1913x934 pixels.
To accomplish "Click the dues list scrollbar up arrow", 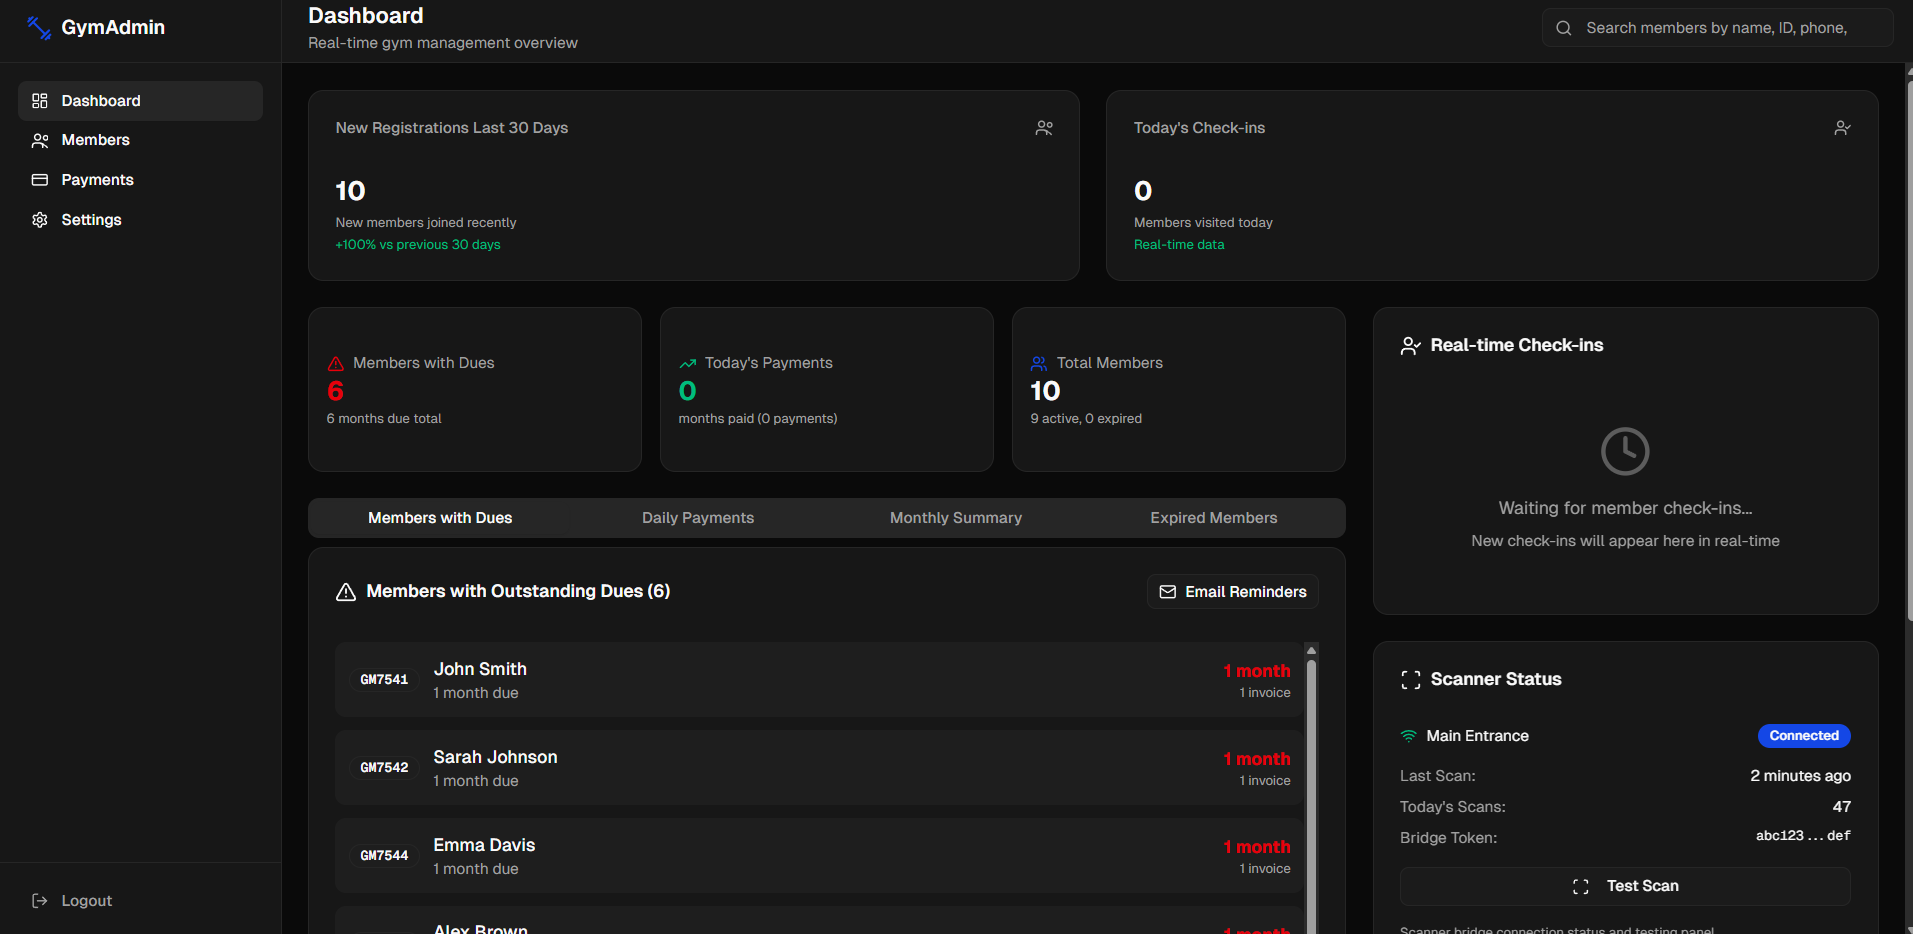I will 1311,650.
